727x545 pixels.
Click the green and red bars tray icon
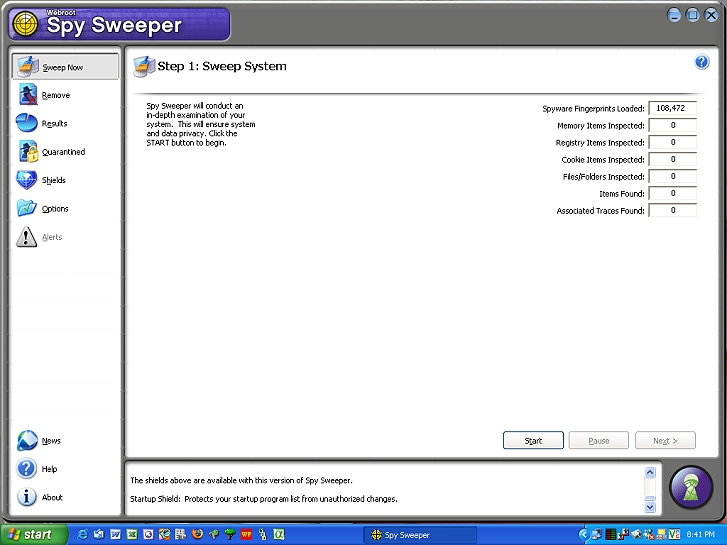[611, 534]
